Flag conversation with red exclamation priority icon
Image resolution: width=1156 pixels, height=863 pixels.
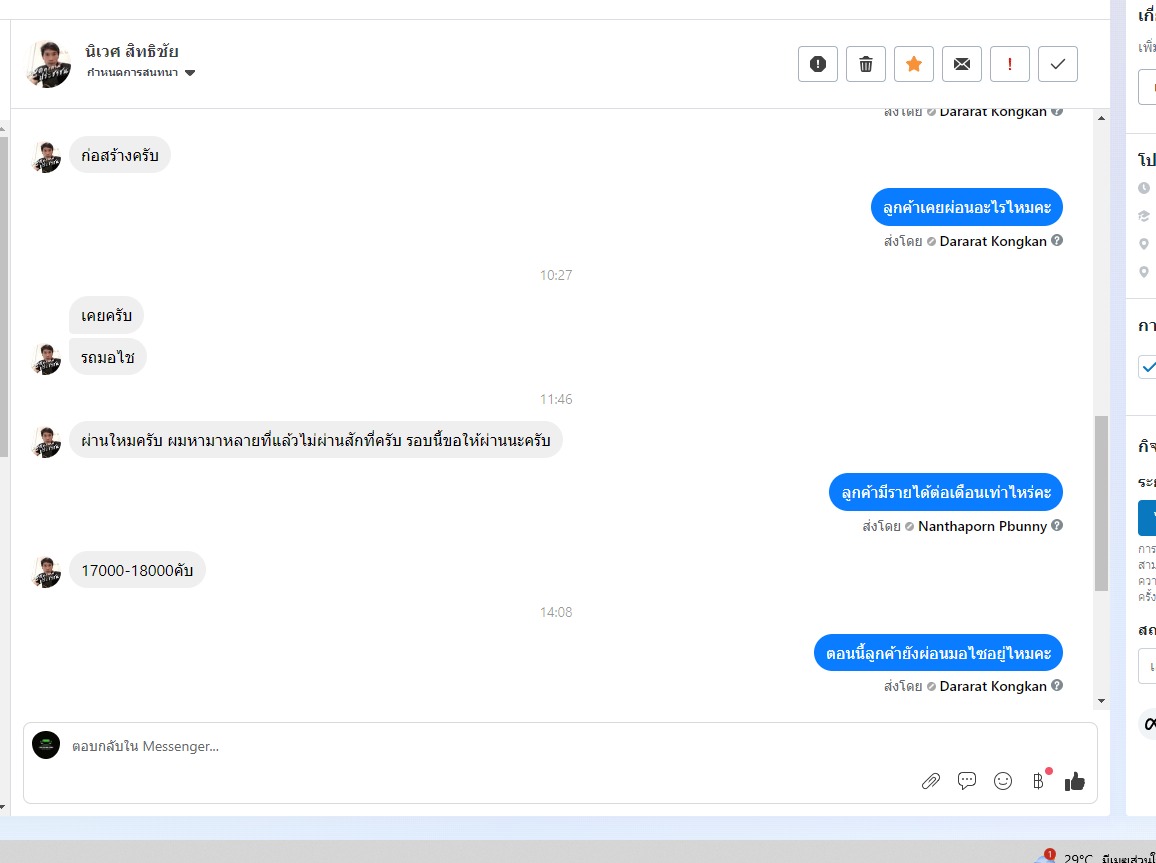tap(1009, 64)
